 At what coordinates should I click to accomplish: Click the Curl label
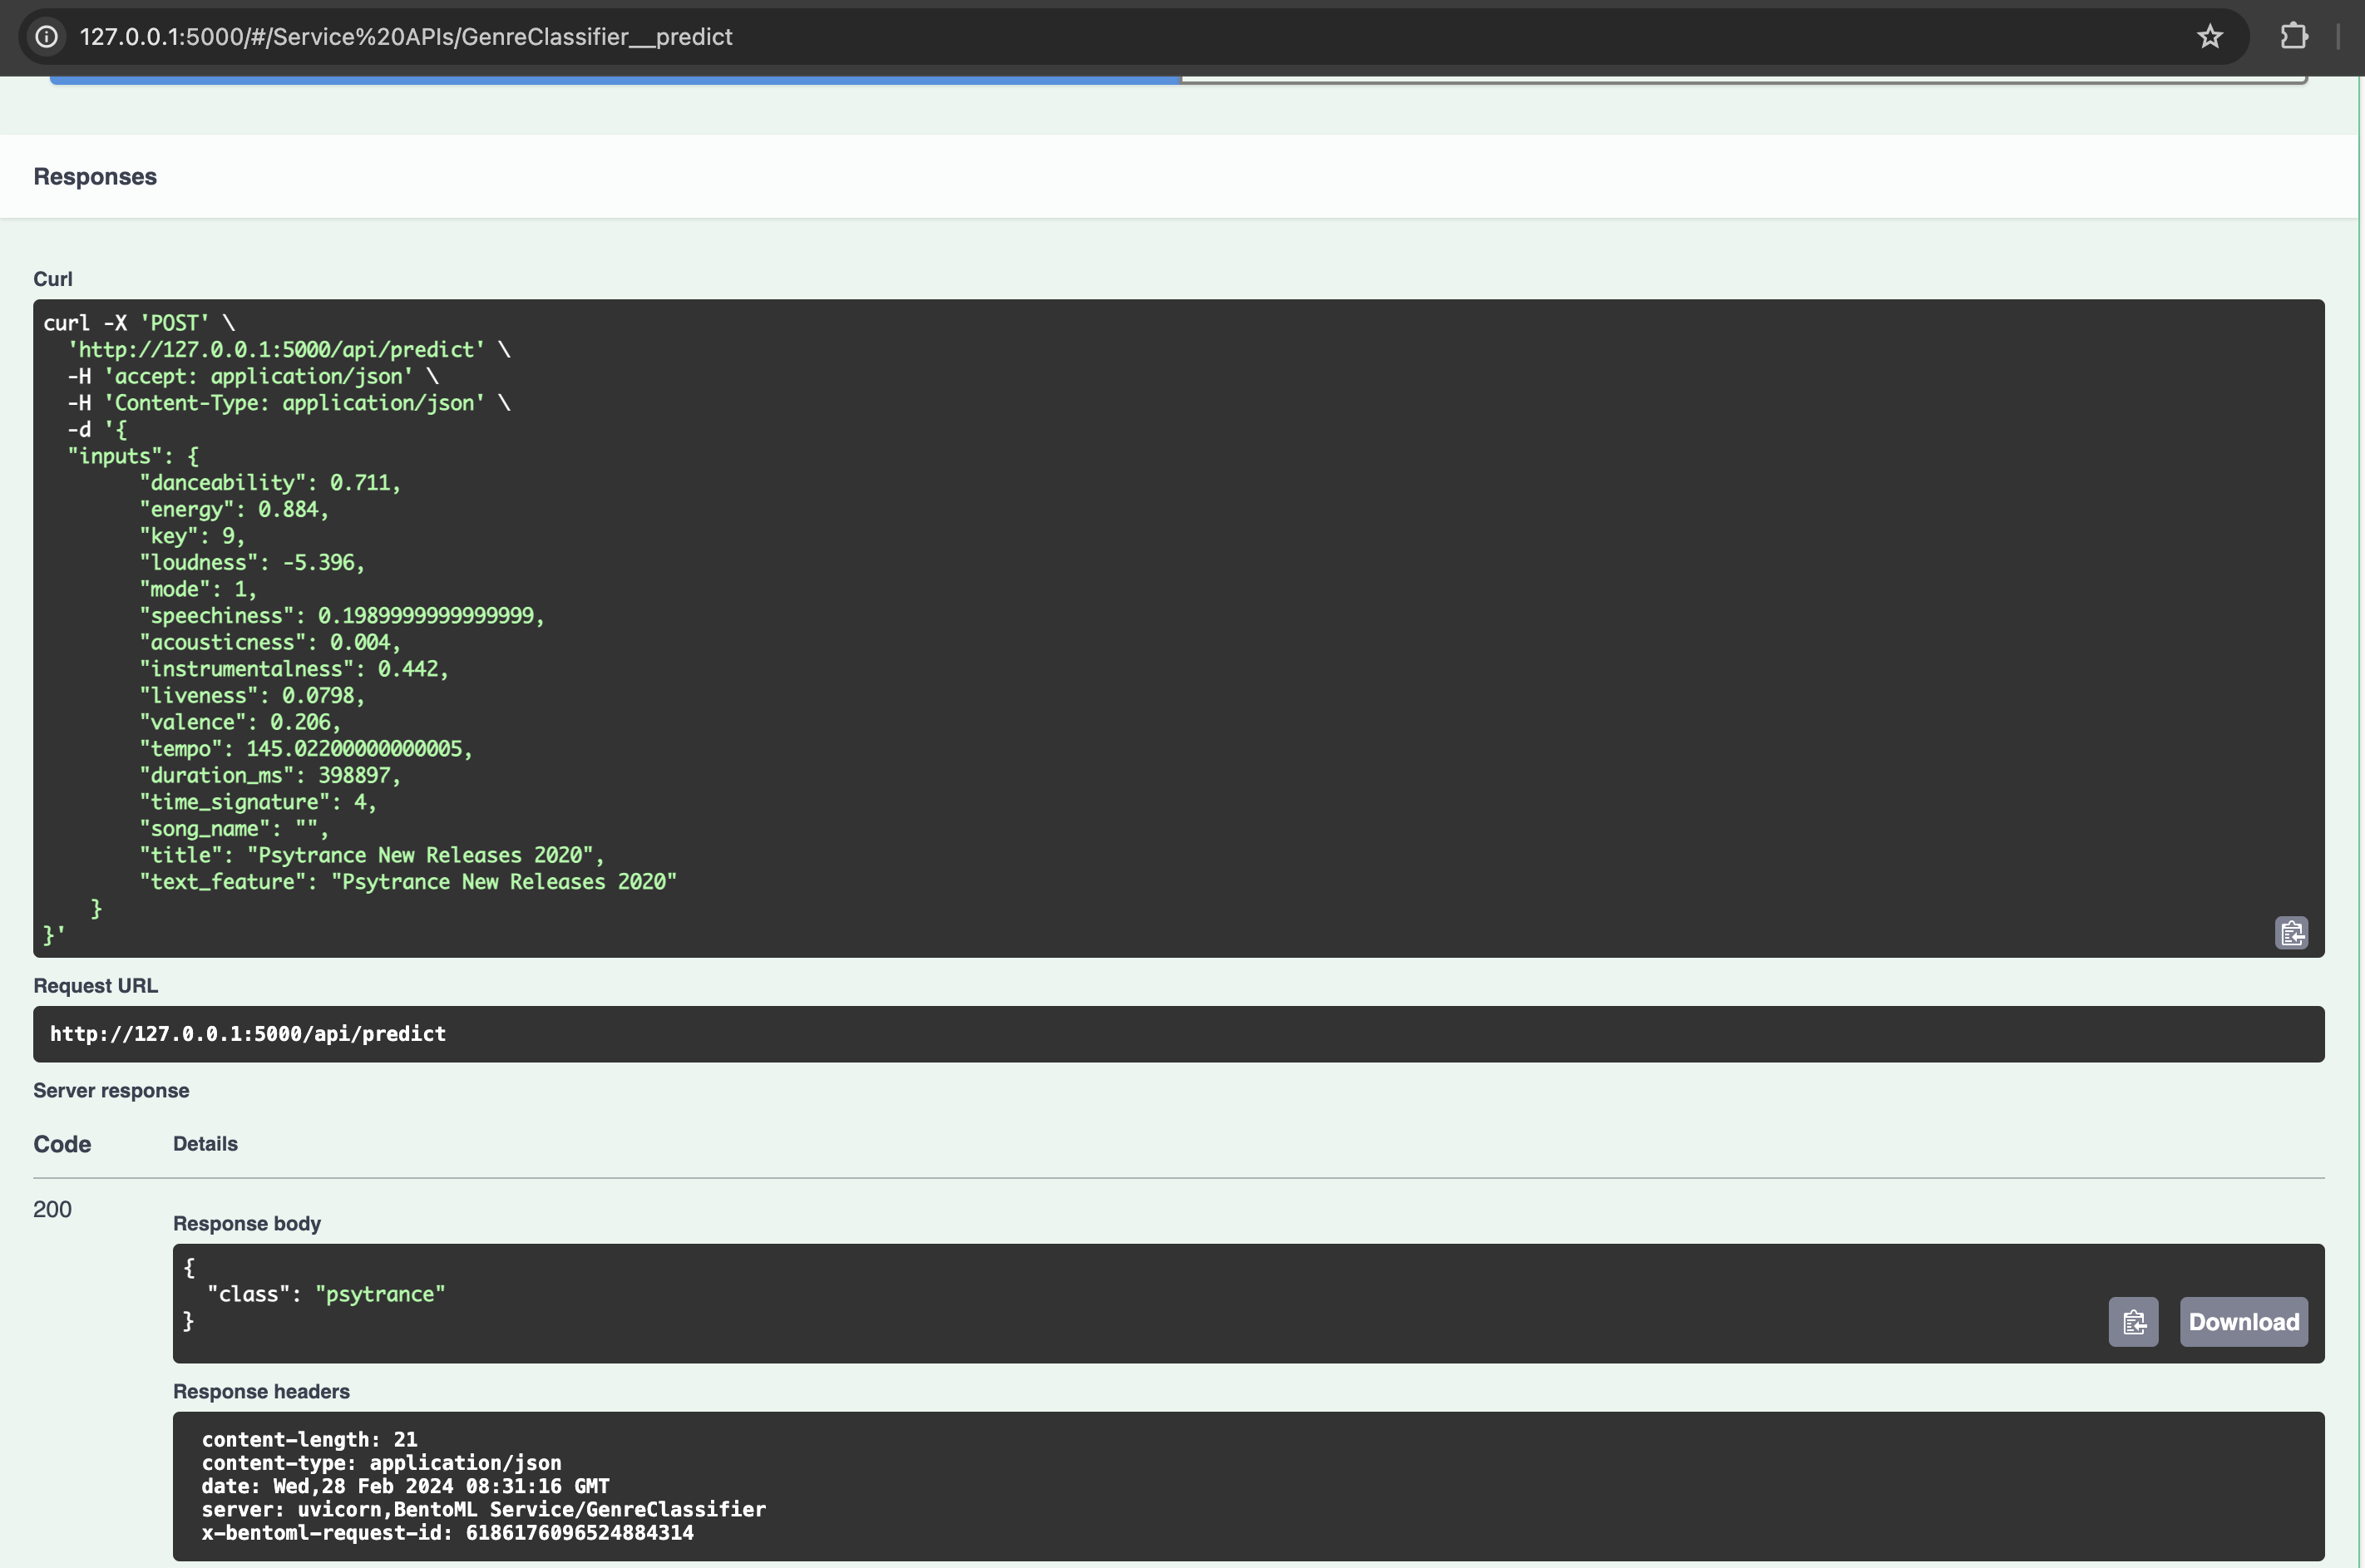coord(53,279)
